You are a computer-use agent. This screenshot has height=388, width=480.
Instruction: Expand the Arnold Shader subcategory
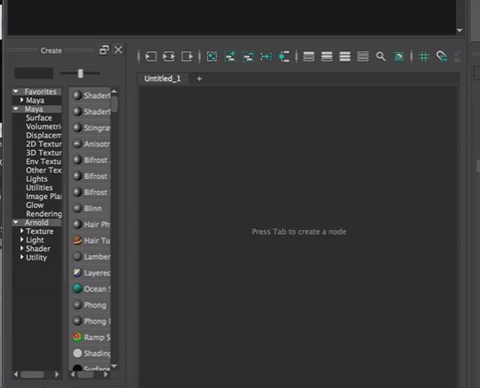click(22, 248)
